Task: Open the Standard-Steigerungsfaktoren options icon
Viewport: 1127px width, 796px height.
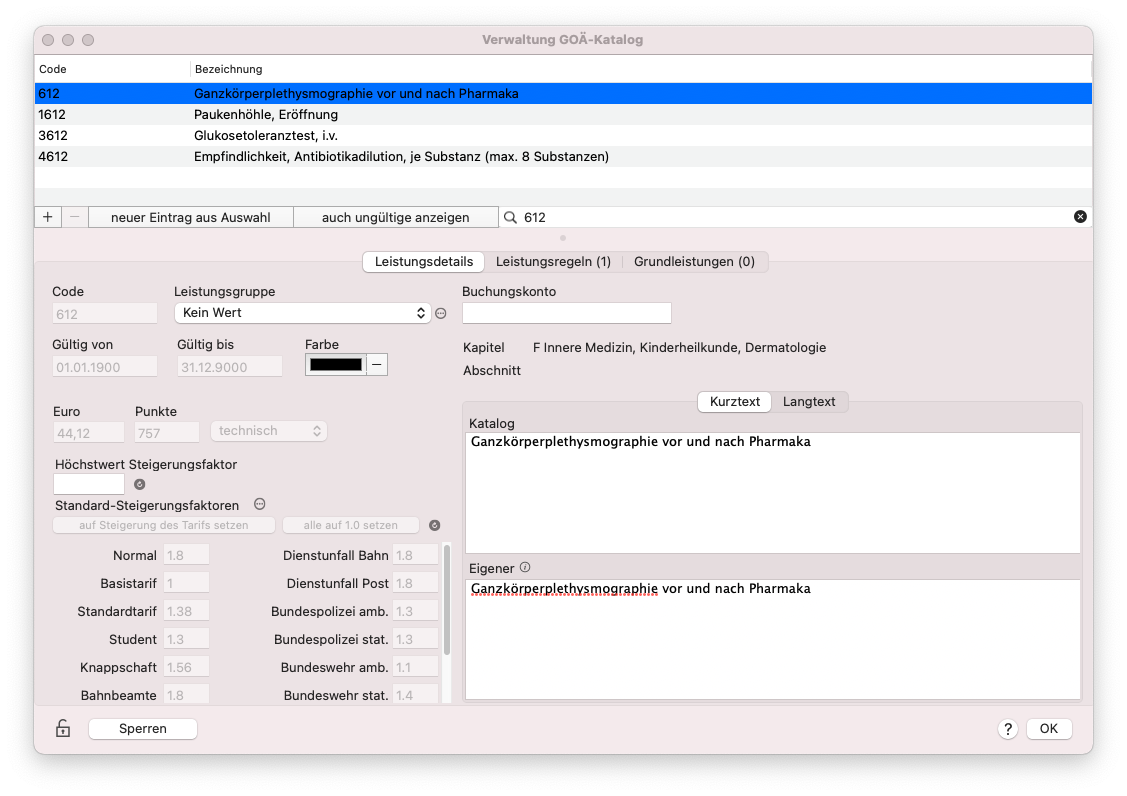Action: click(260, 505)
